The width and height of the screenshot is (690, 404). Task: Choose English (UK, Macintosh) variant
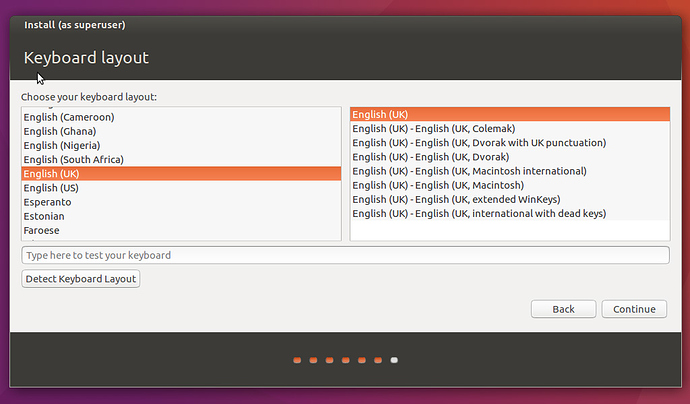click(437, 185)
